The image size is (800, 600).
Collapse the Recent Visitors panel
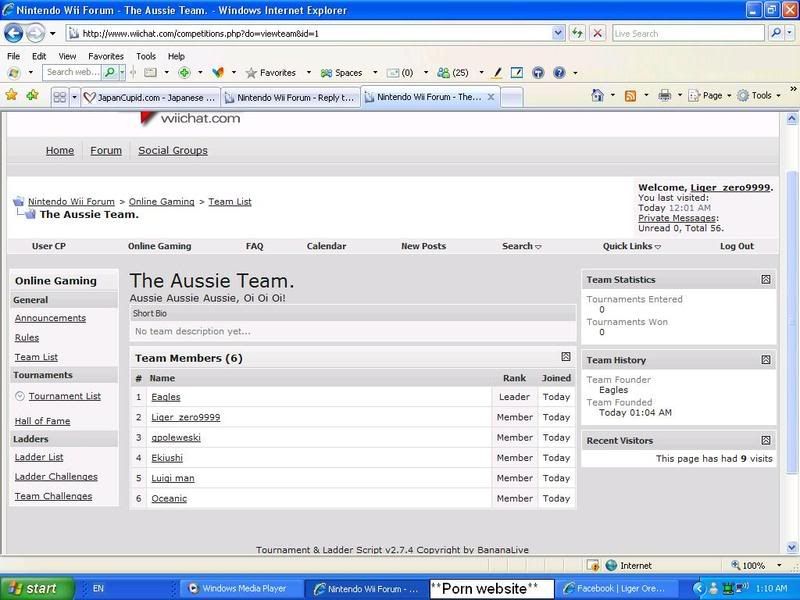click(x=766, y=440)
